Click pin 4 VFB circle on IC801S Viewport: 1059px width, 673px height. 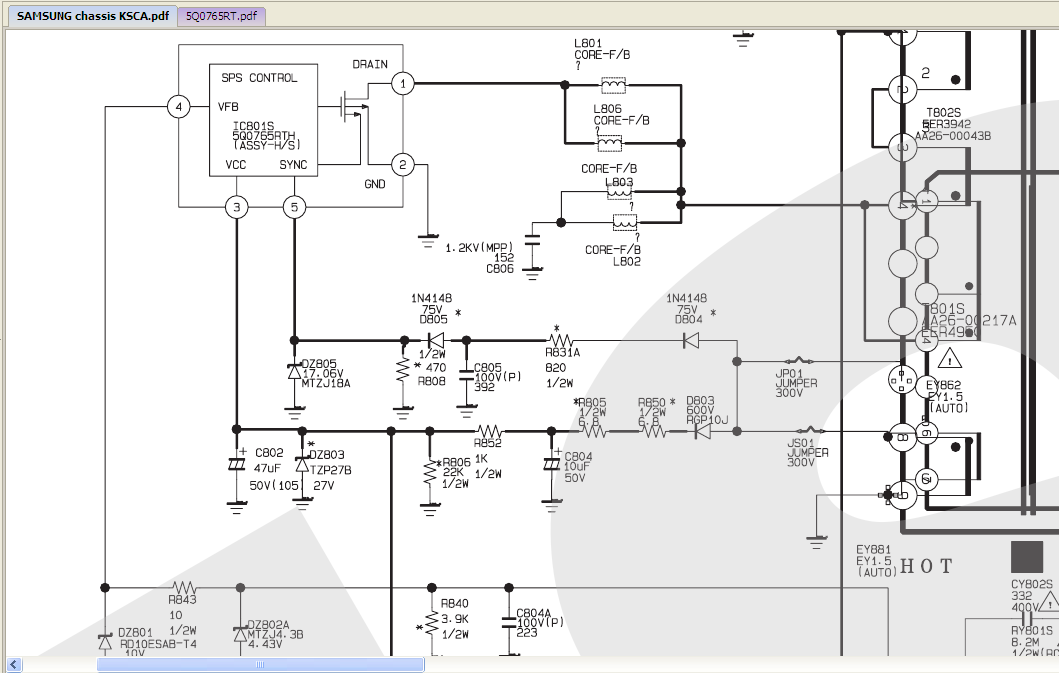(179, 107)
